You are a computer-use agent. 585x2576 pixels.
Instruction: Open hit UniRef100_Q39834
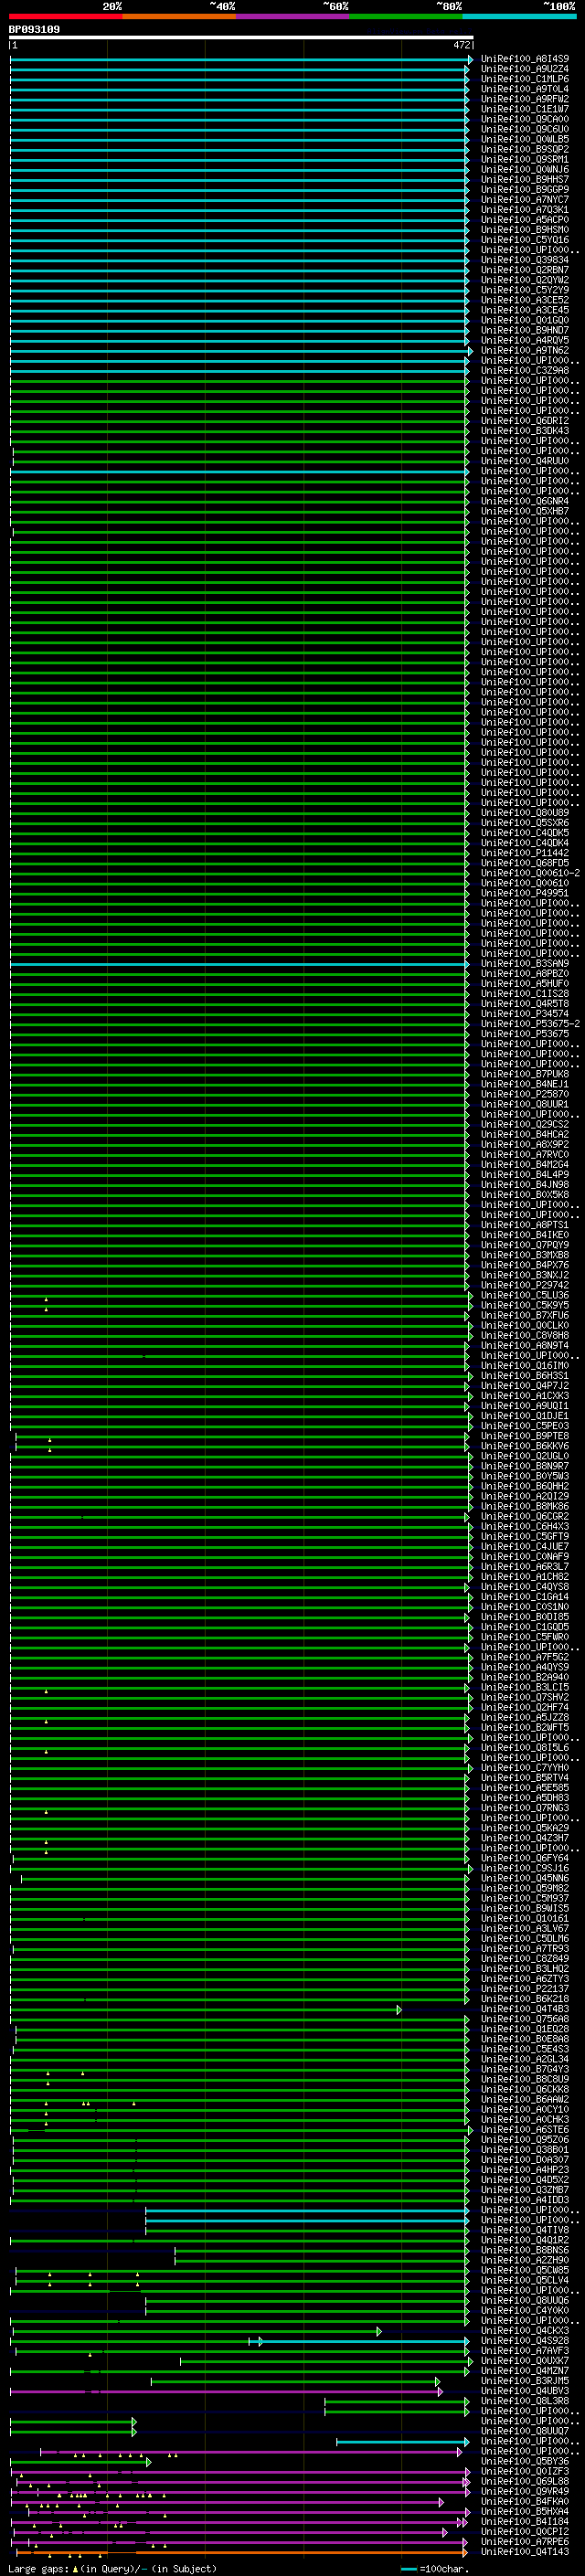525,260
